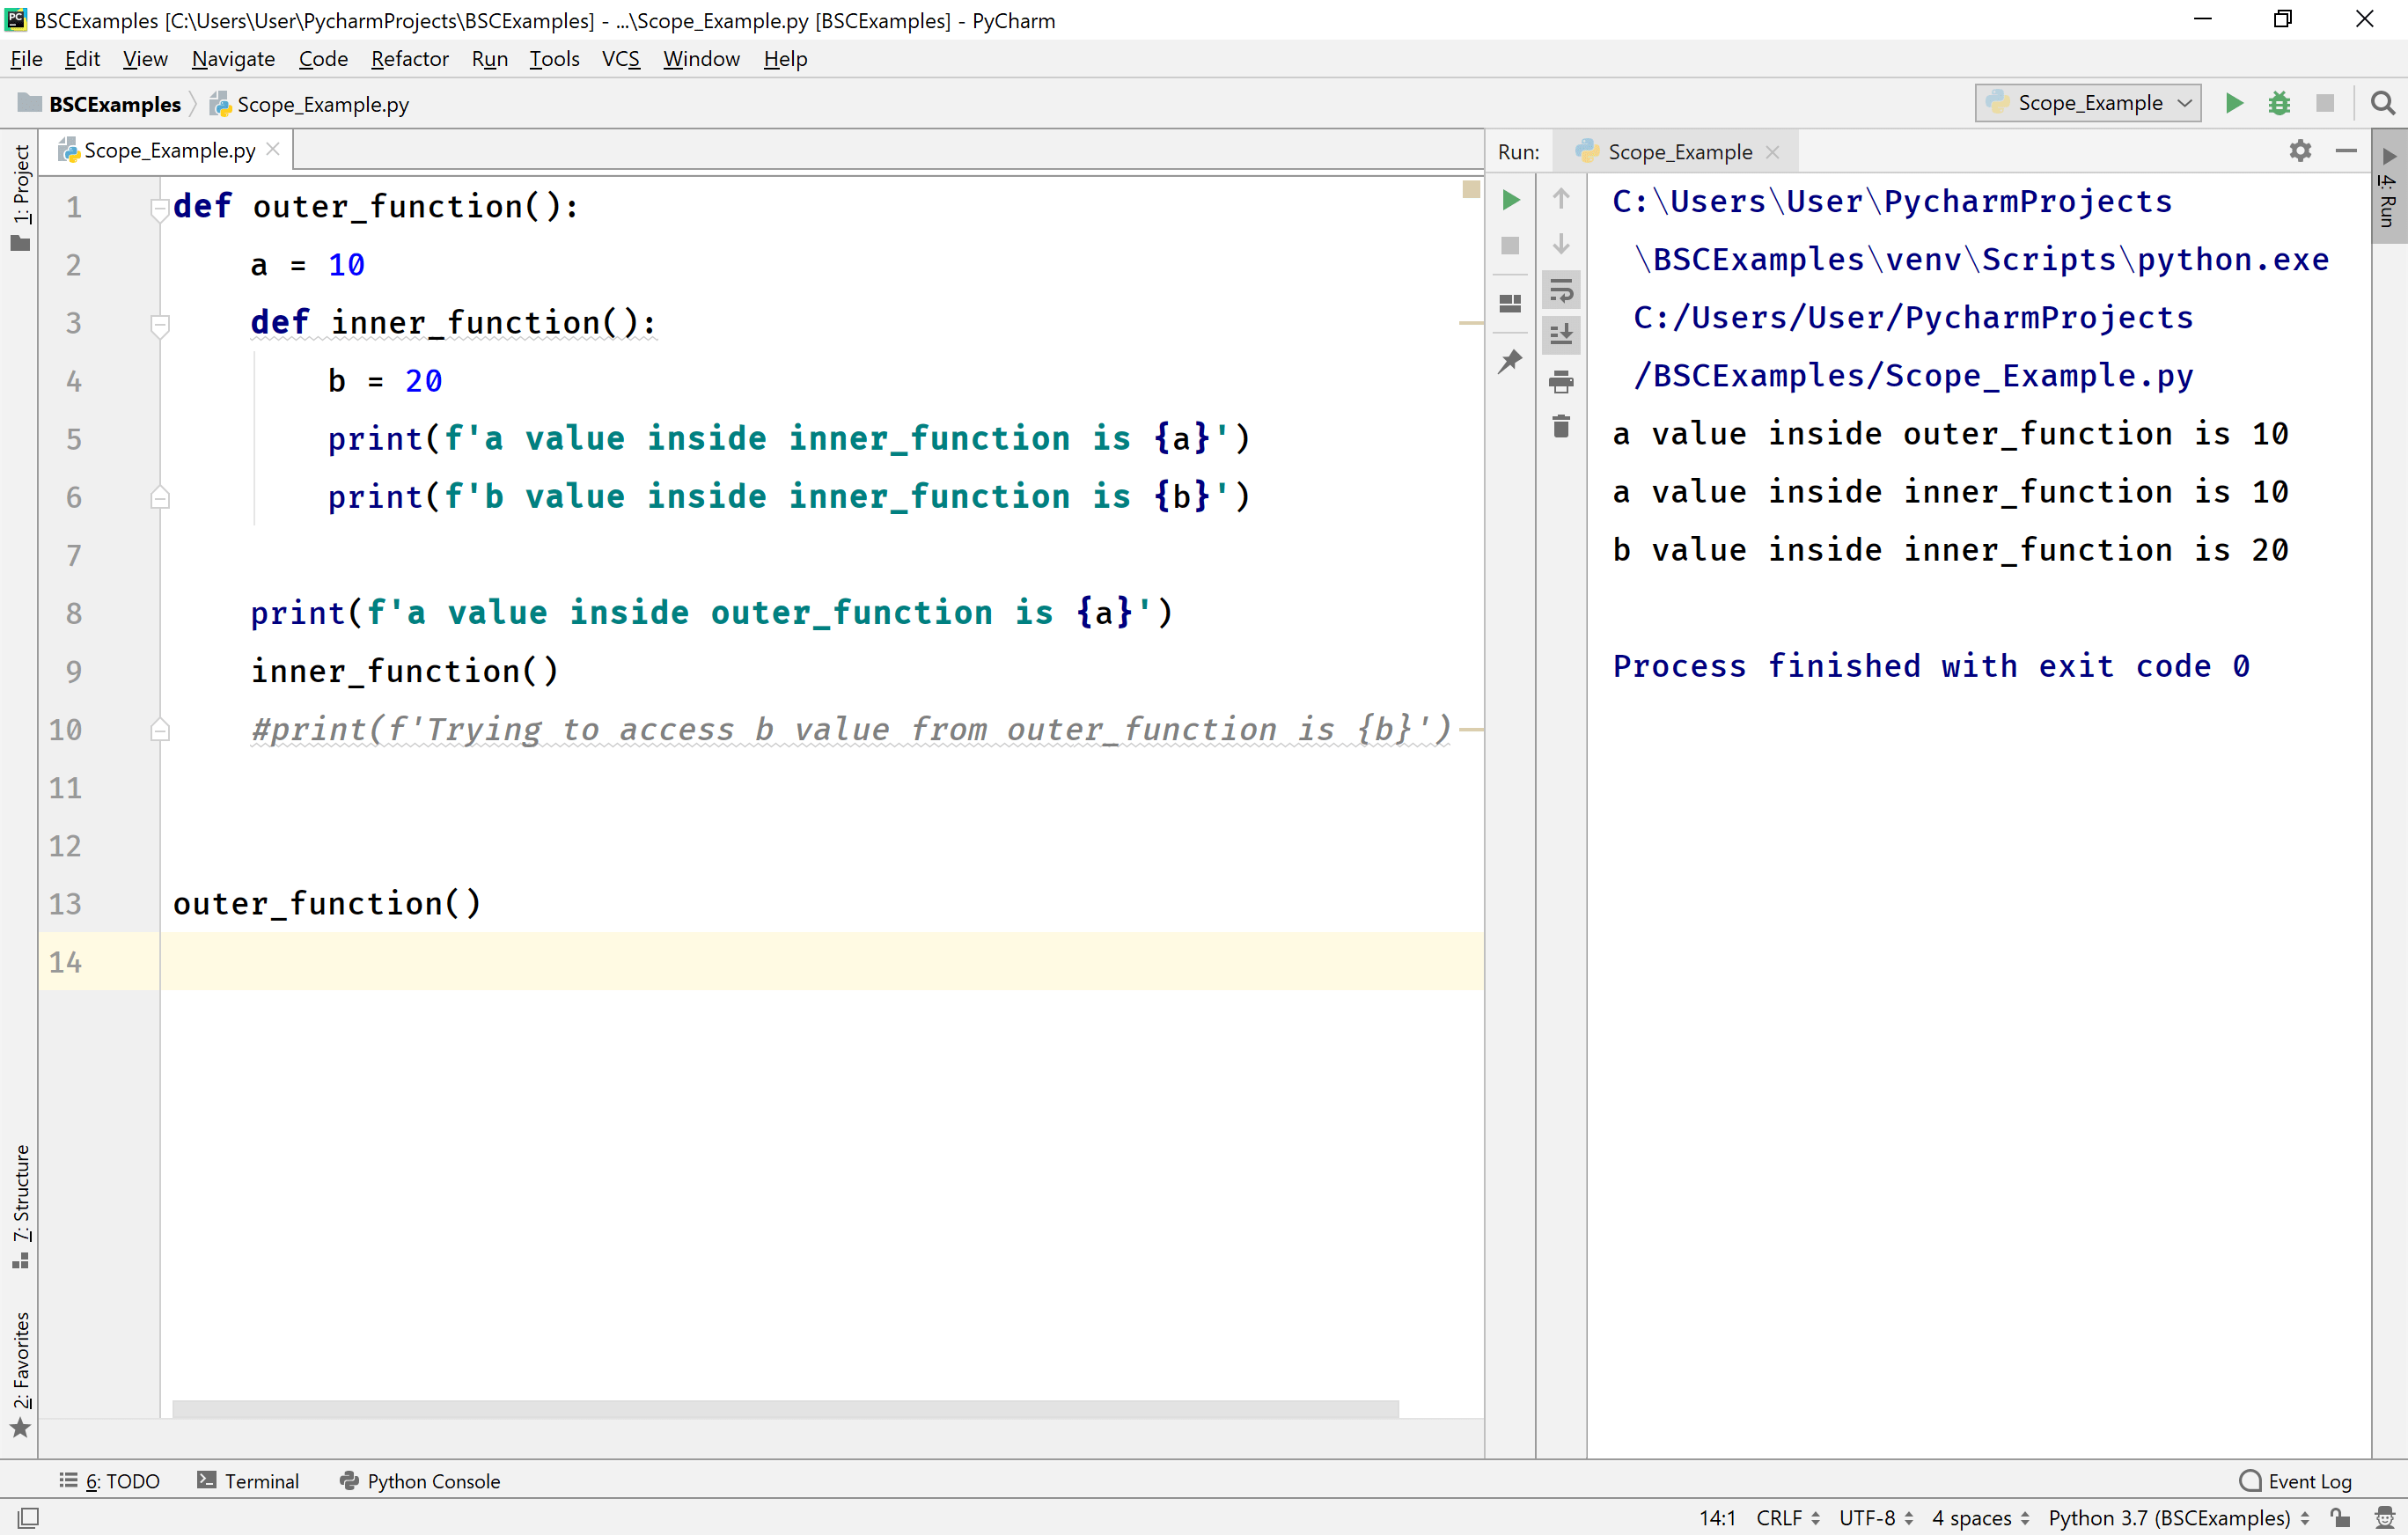The height and width of the screenshot is (1535, 2408).
Task: Toggle file read-only lock in status bar
Action: pos(2339,1517)
